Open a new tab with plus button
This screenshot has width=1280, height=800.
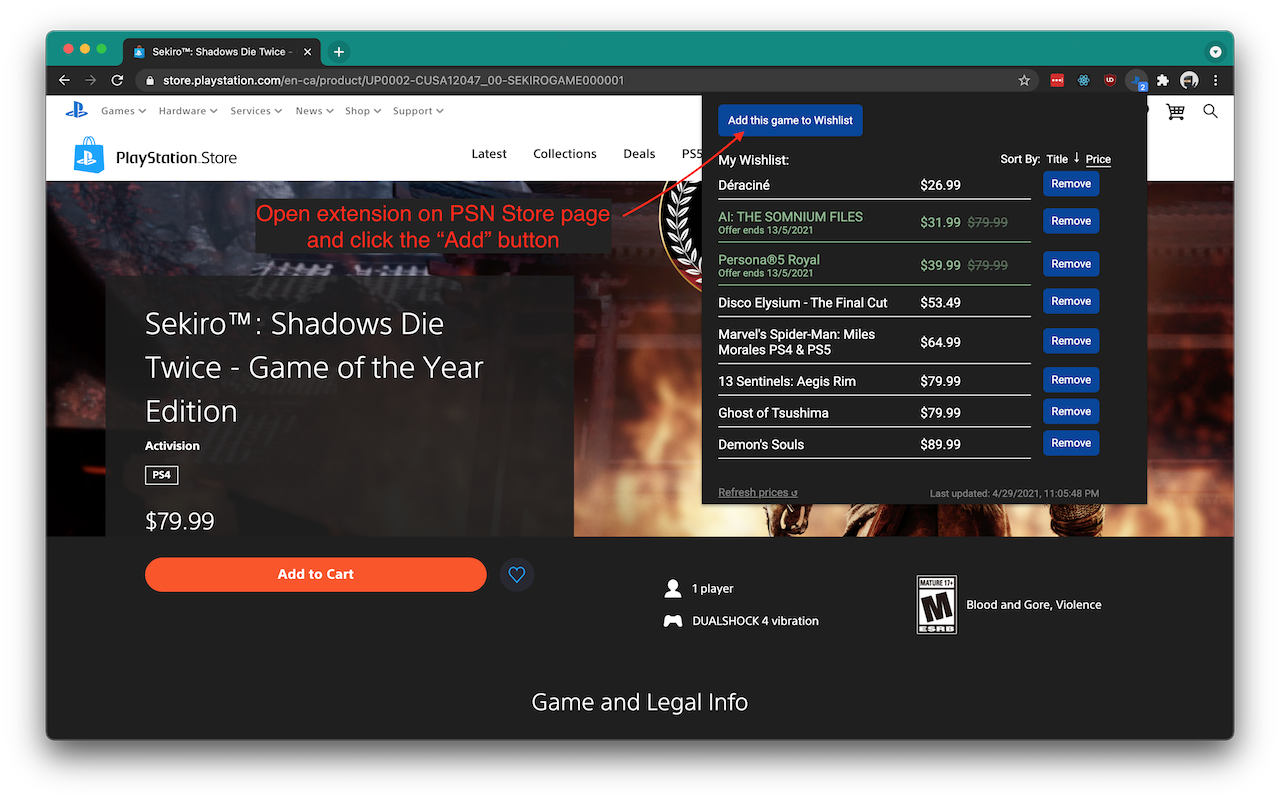339,51
